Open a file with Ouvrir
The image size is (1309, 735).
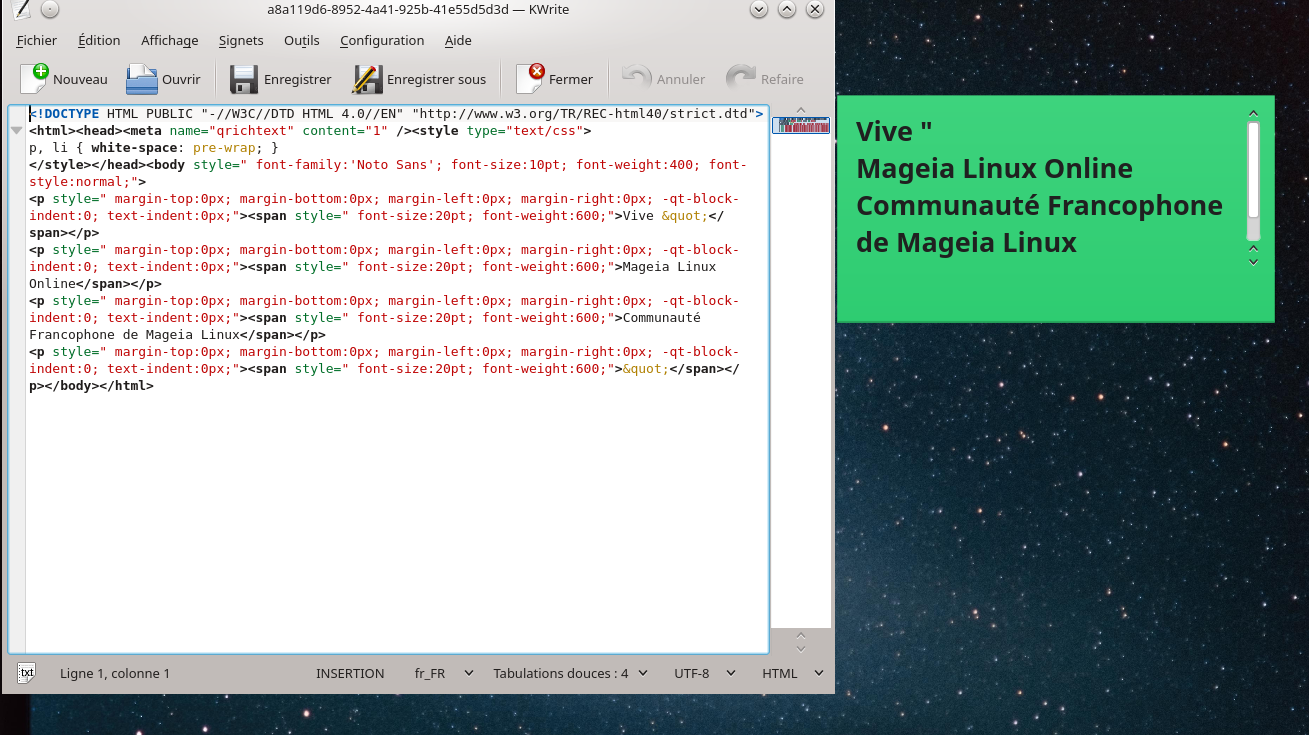pos(163,79)
